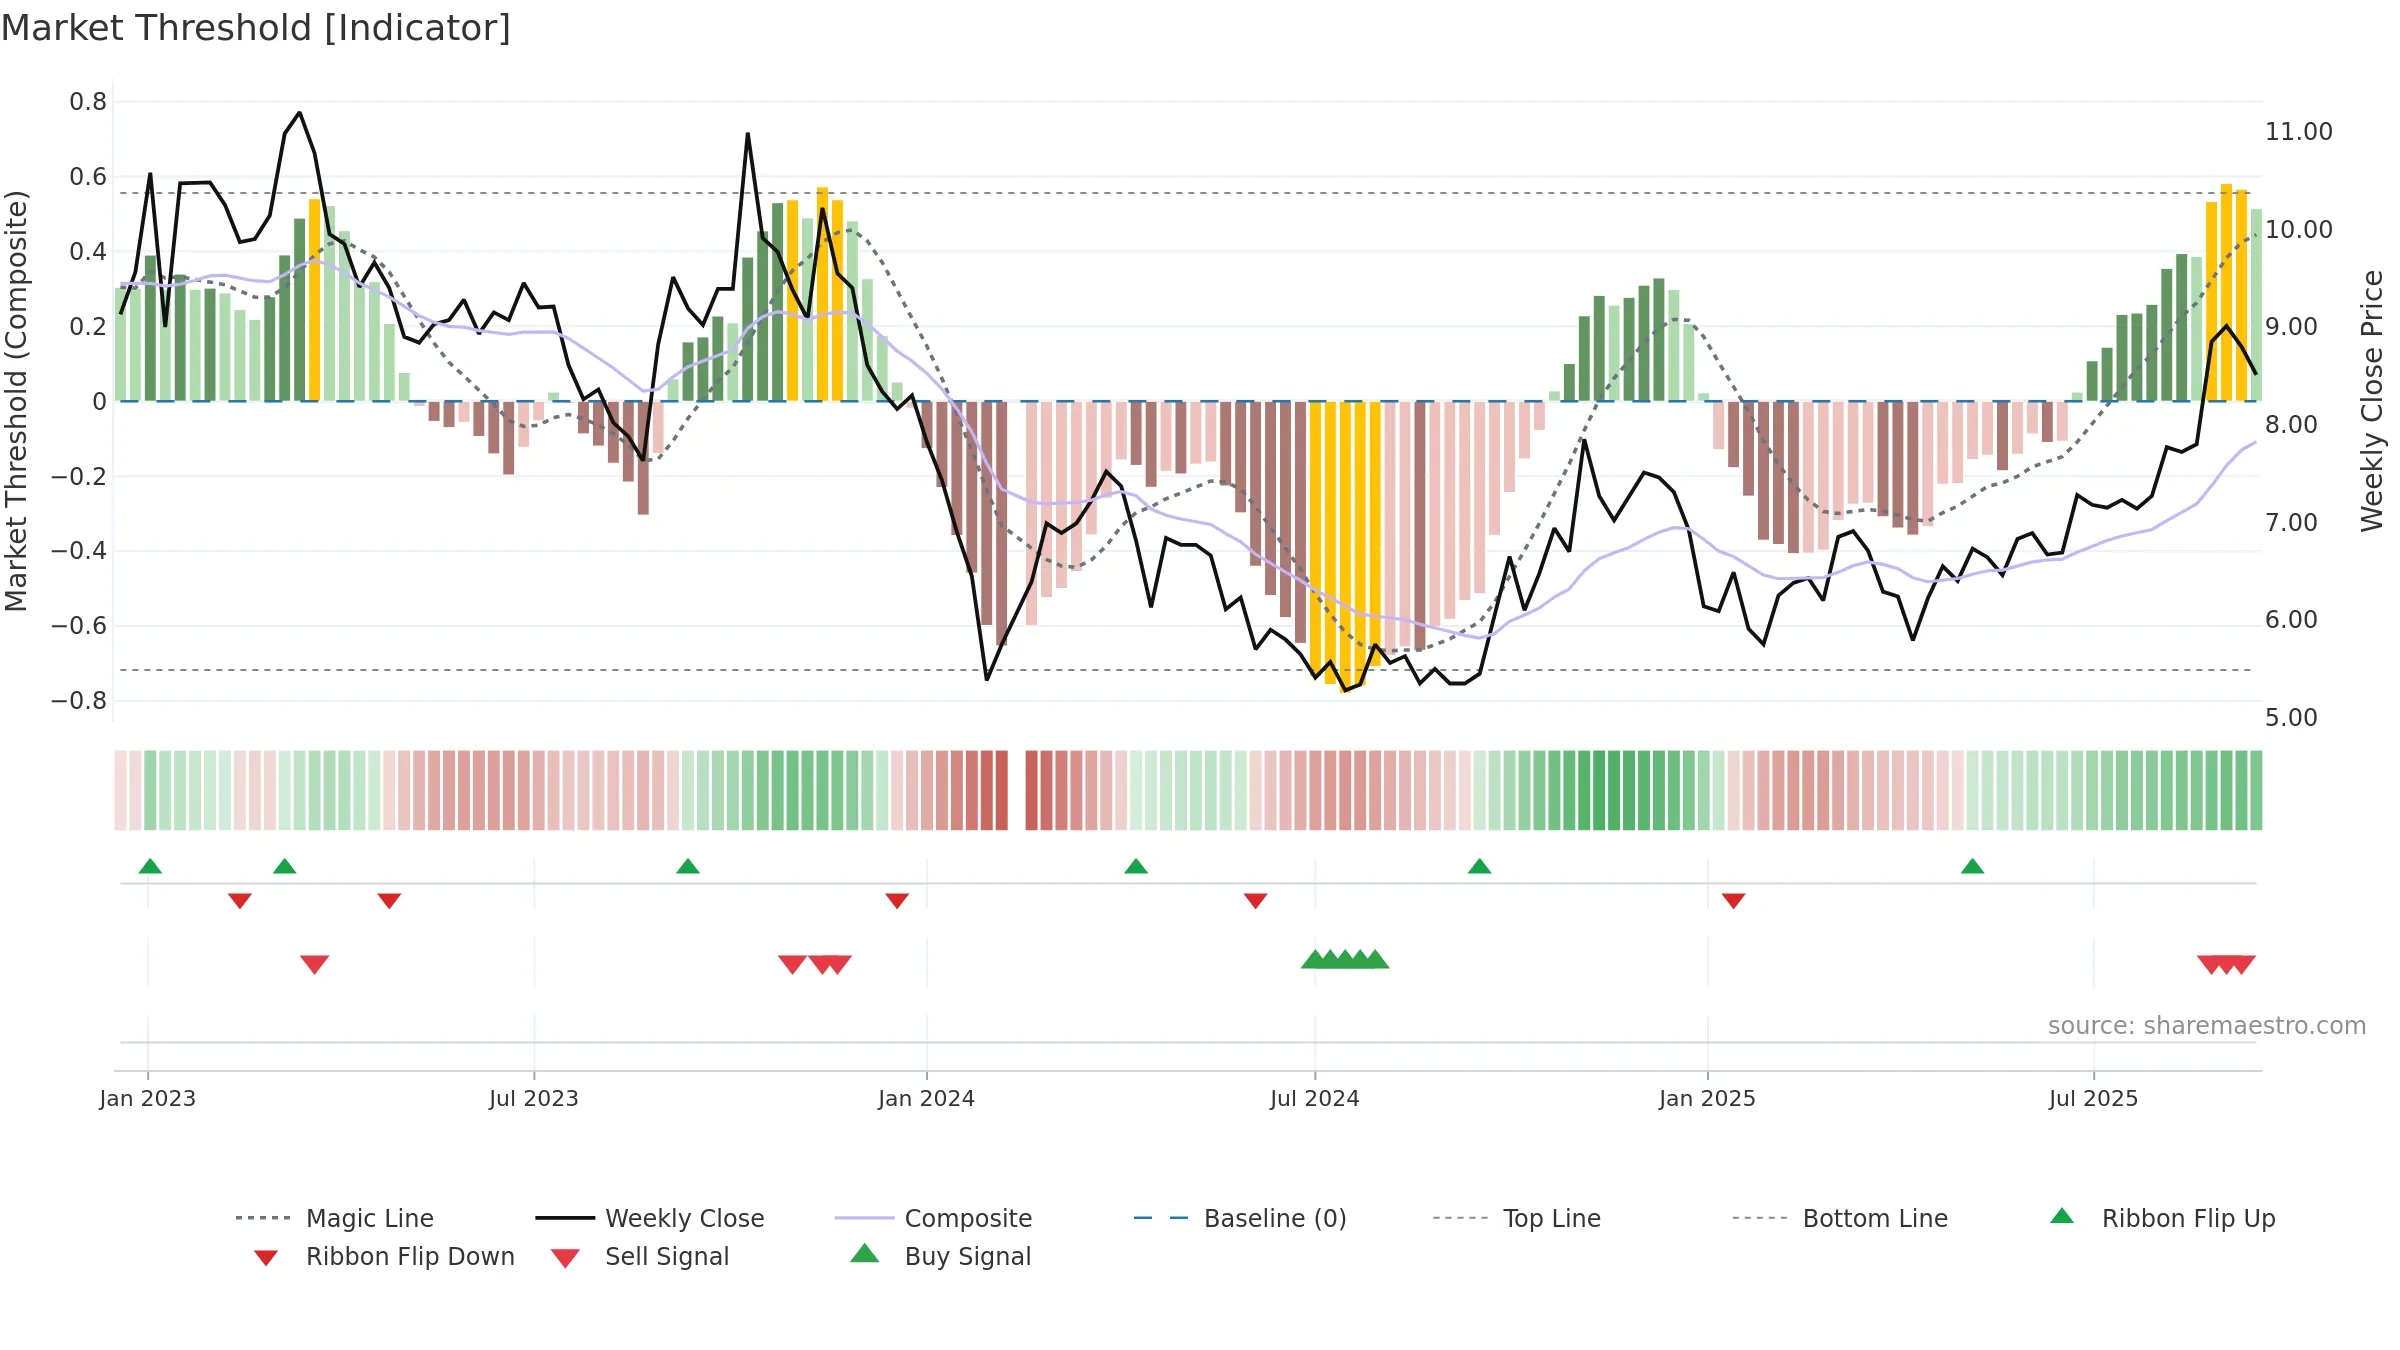Click the 5.00 price tick on right axis
The image size is (2400, 1350).
click(x=2291, y=718)
